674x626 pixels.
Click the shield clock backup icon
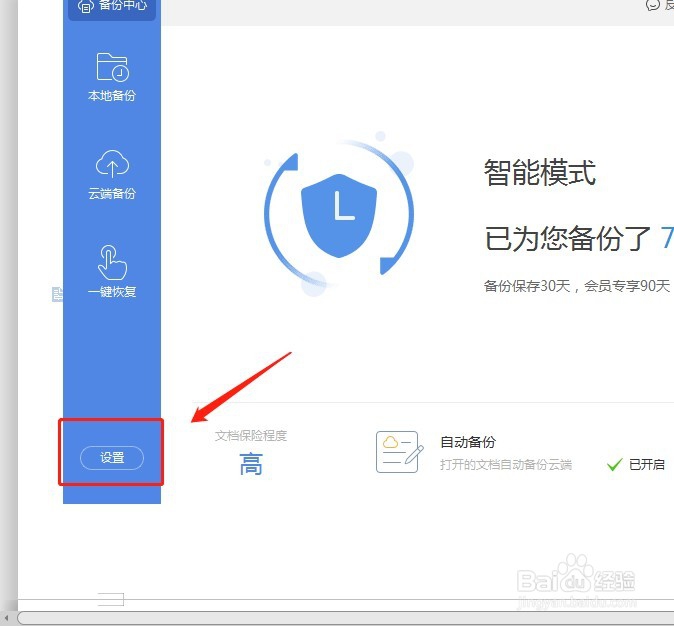tap(339, 215)
